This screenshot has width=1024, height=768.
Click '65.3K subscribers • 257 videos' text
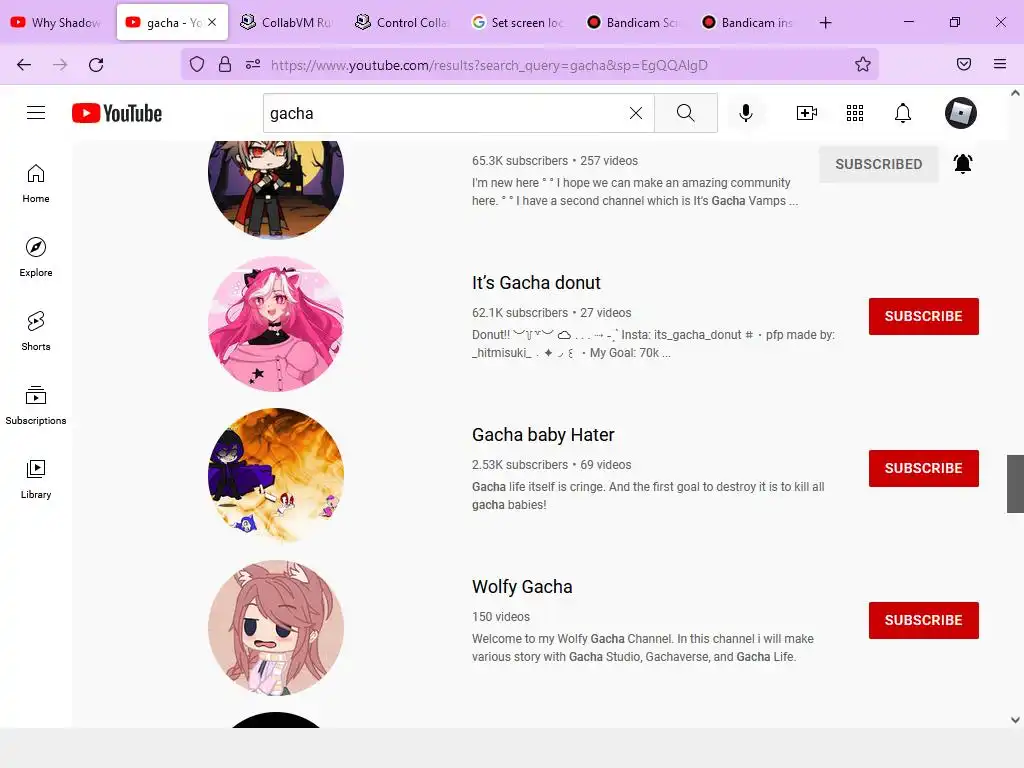(554, 161)
